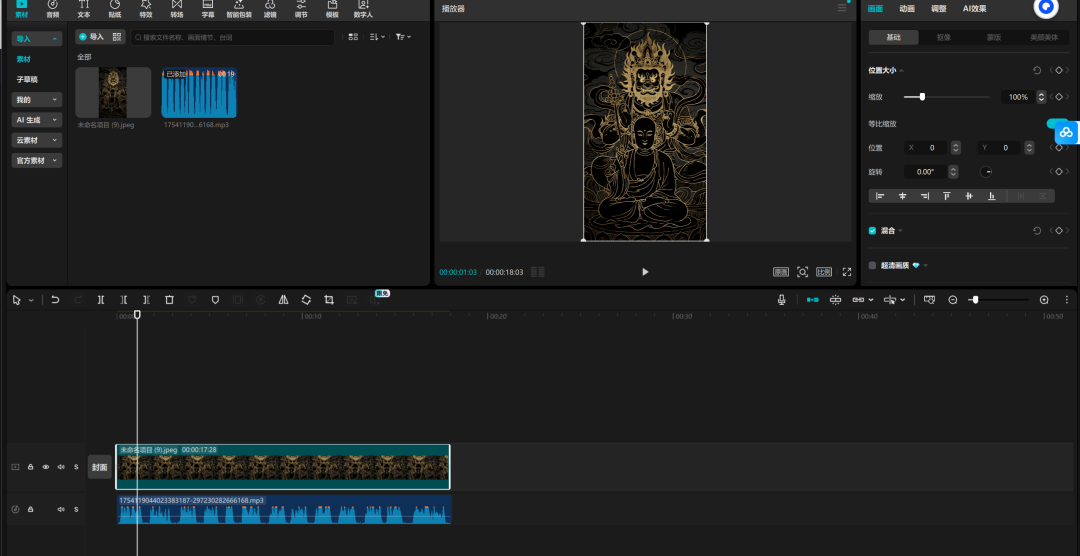The image size is (1080, 556).
Task: Click the 比例 aspect ratio button in the player
Action: pyautogui.click(x=824, y=272)
